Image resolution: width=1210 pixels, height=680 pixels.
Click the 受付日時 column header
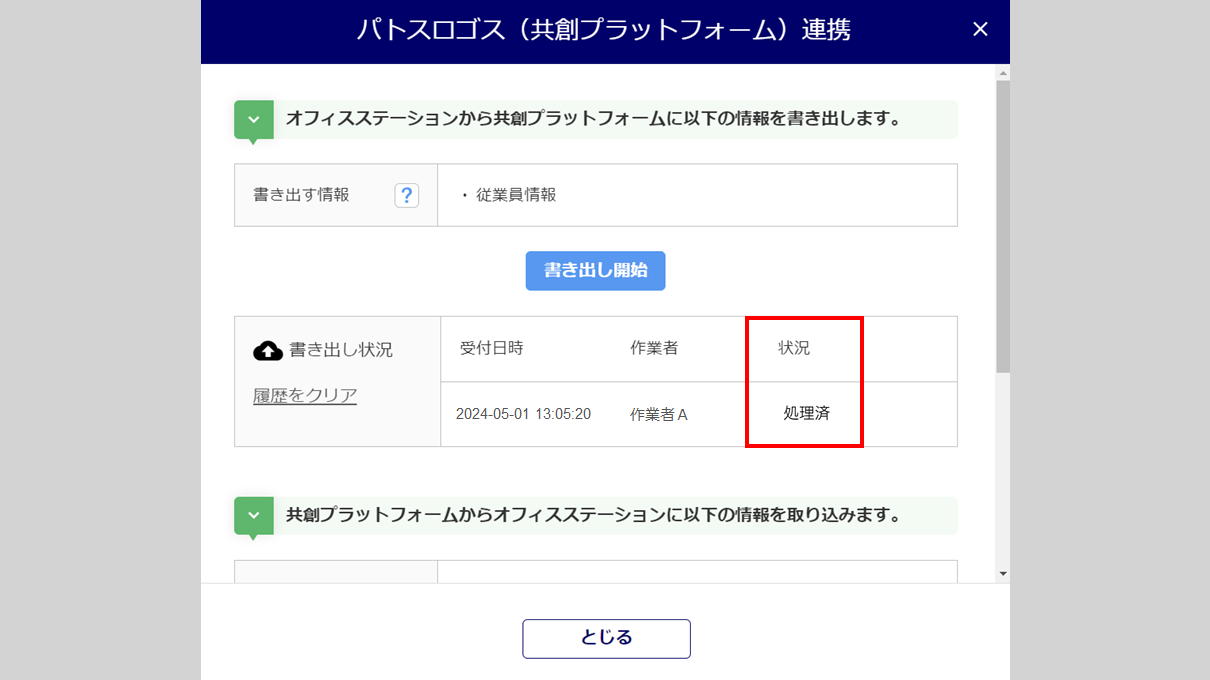(491, 348)
